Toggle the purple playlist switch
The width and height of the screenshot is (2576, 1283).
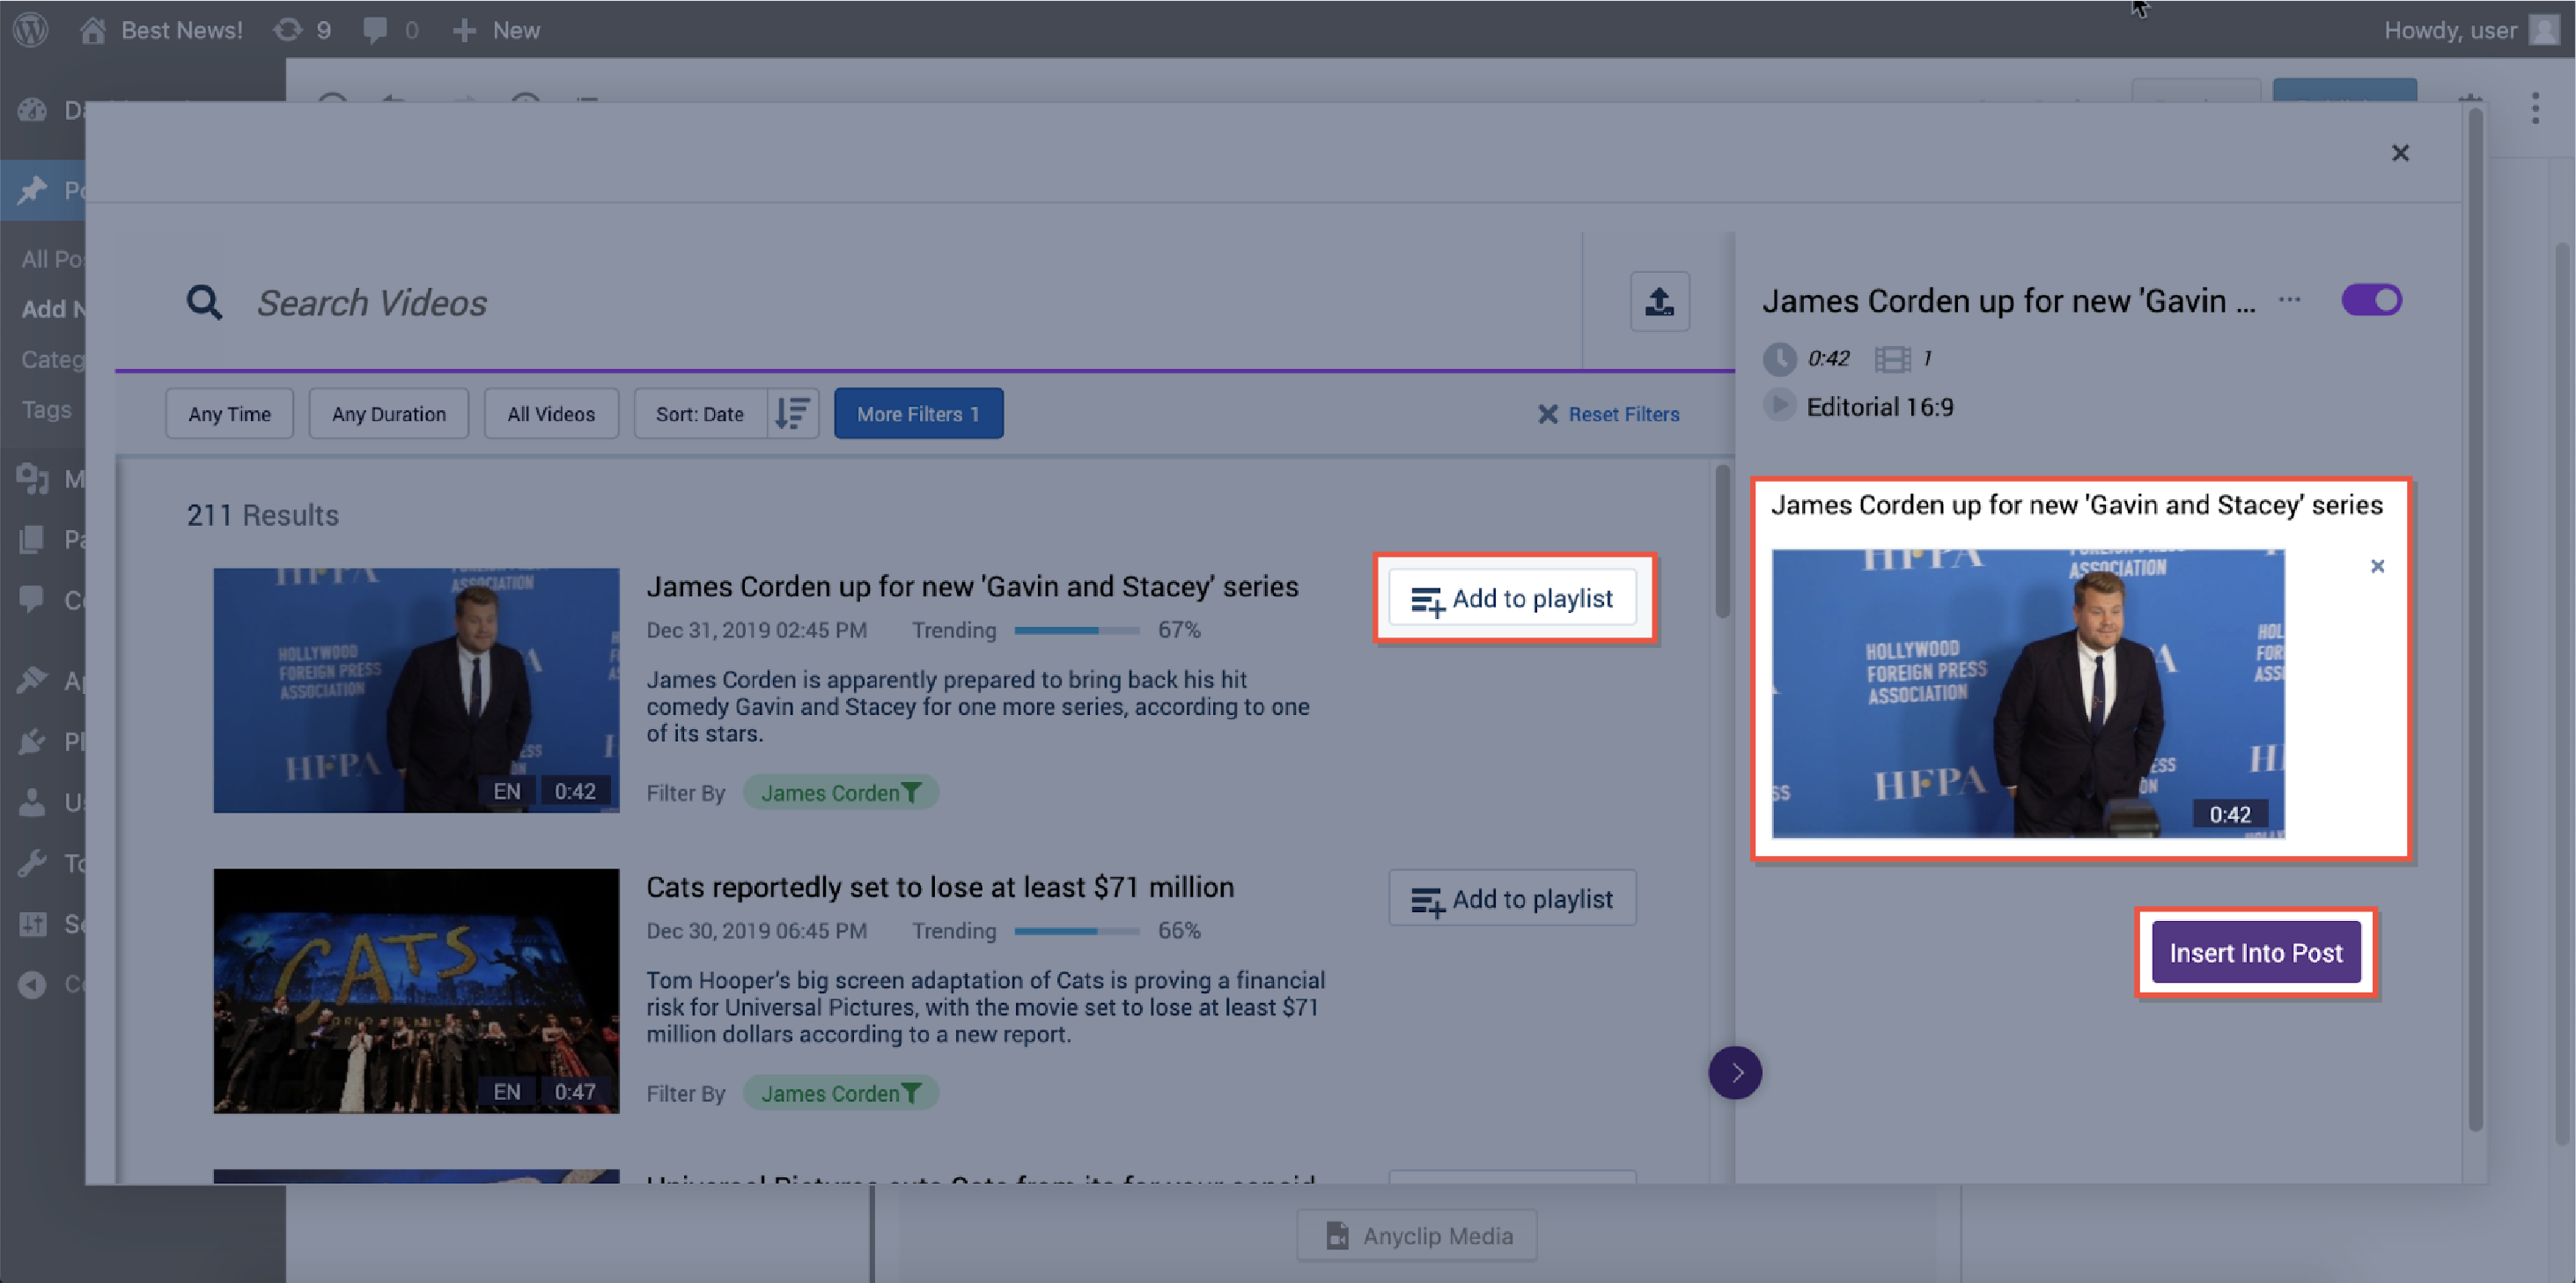[x=2371, y=300]
